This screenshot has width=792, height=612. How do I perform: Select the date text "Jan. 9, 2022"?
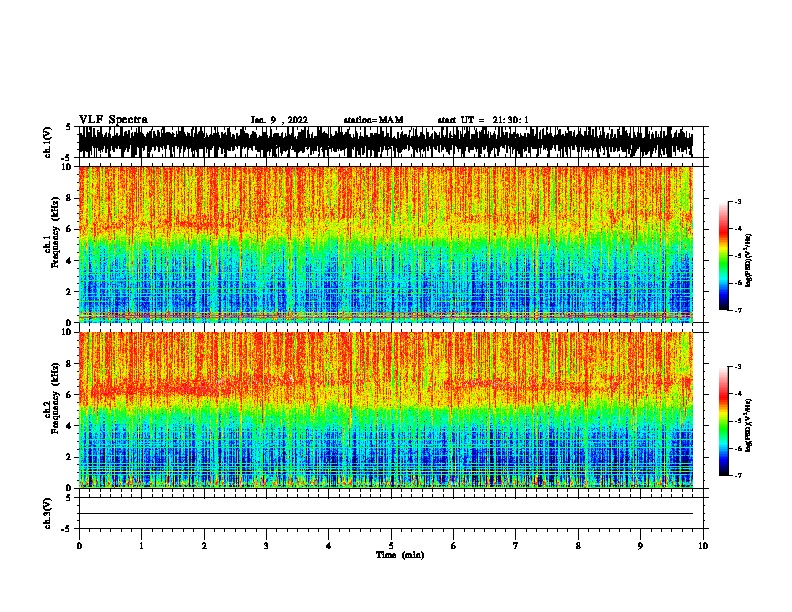pos(279,120)
